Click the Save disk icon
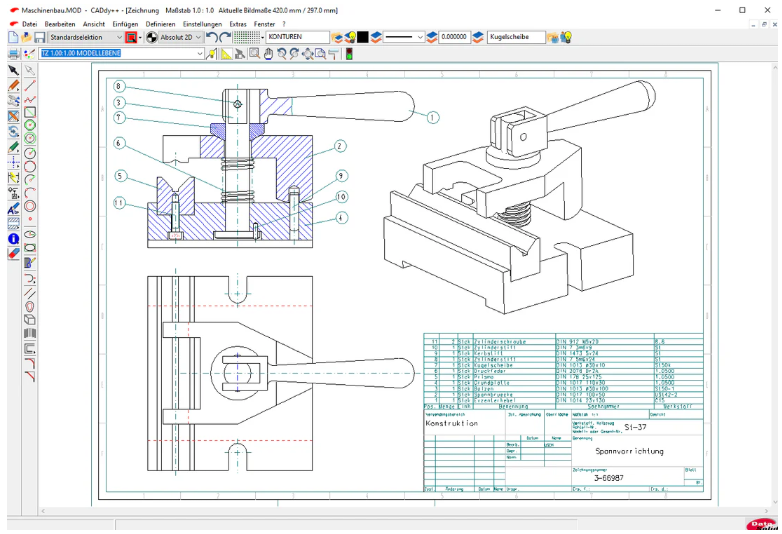This screenshot has height=534, width=782. point(39,37)
